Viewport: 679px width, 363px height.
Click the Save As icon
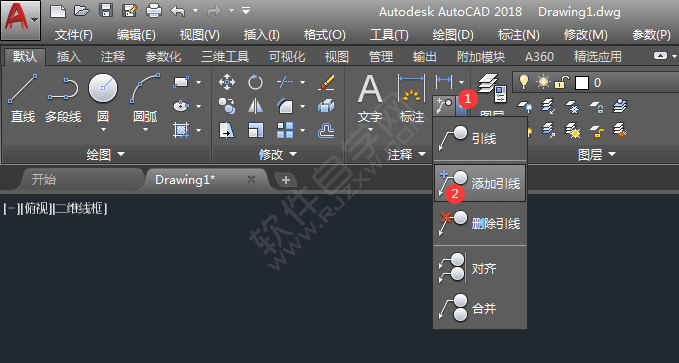coord(129,11)
